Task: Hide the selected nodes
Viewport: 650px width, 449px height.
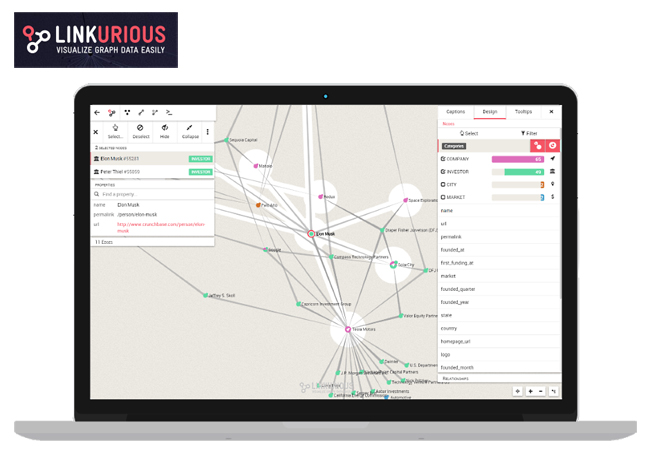Action: (165, 131)
